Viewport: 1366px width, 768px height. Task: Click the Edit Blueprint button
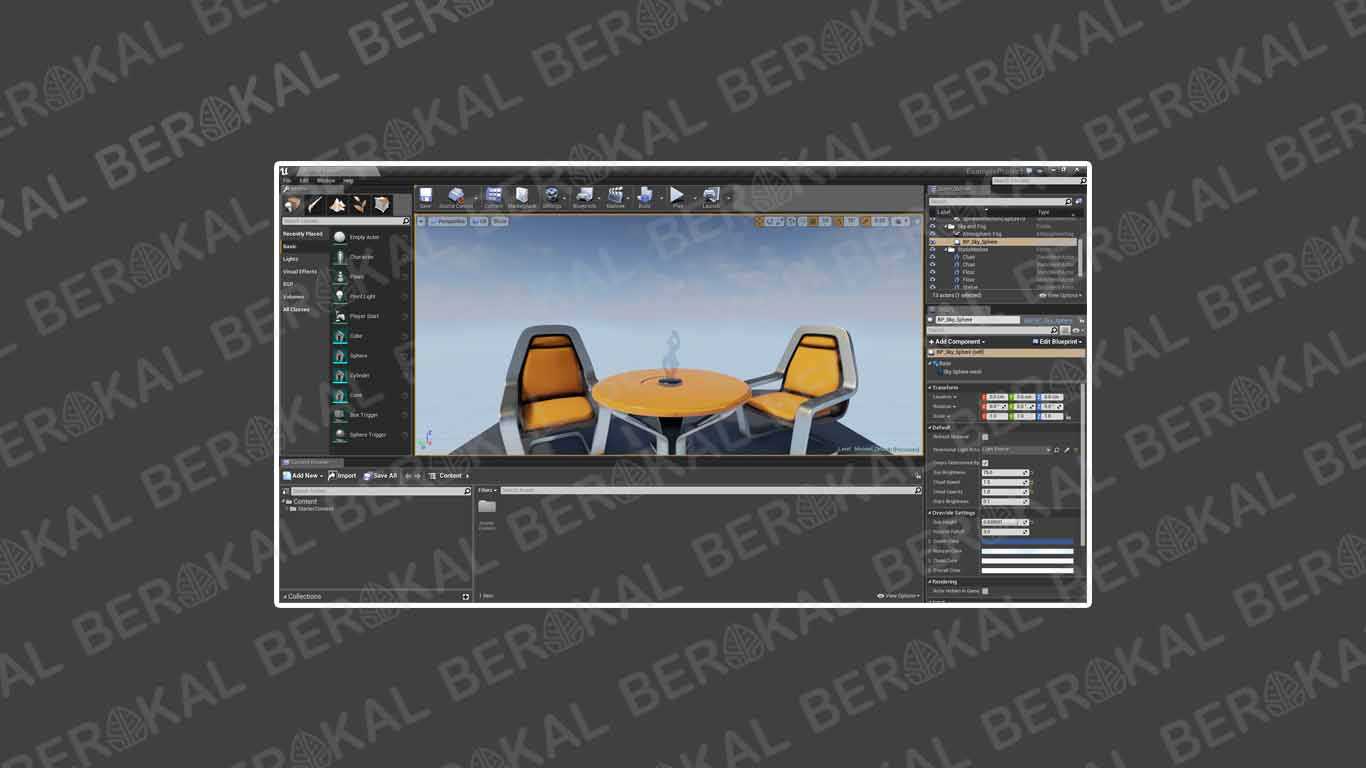click(x=1055, y=341)
